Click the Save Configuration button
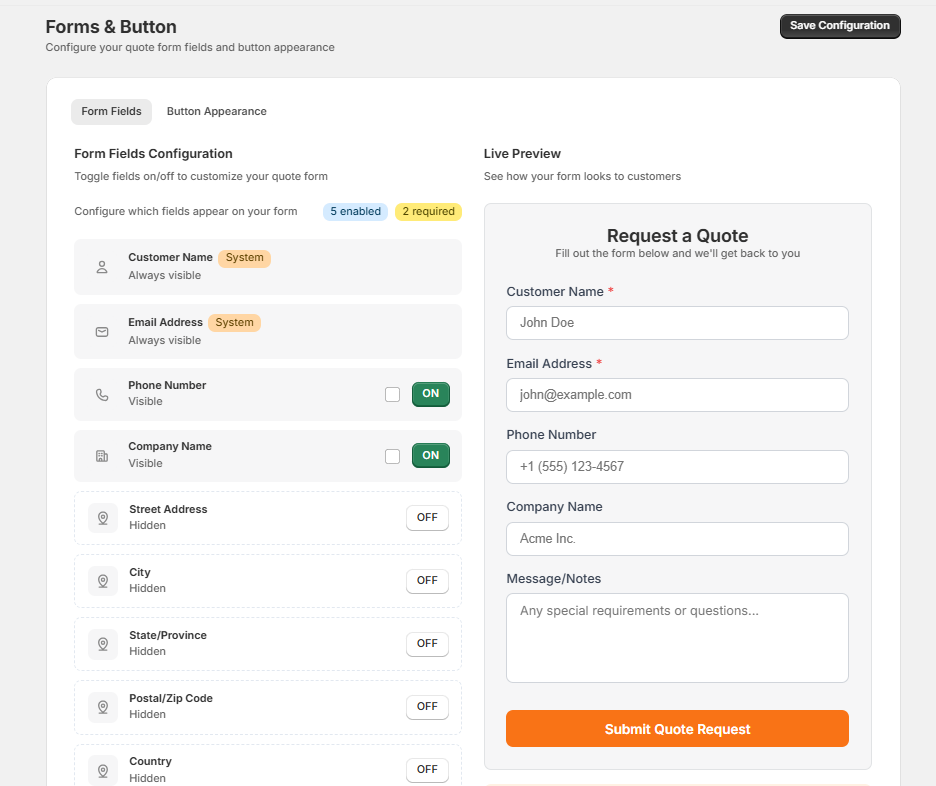The image size is (936, 786). coord(840,25)
